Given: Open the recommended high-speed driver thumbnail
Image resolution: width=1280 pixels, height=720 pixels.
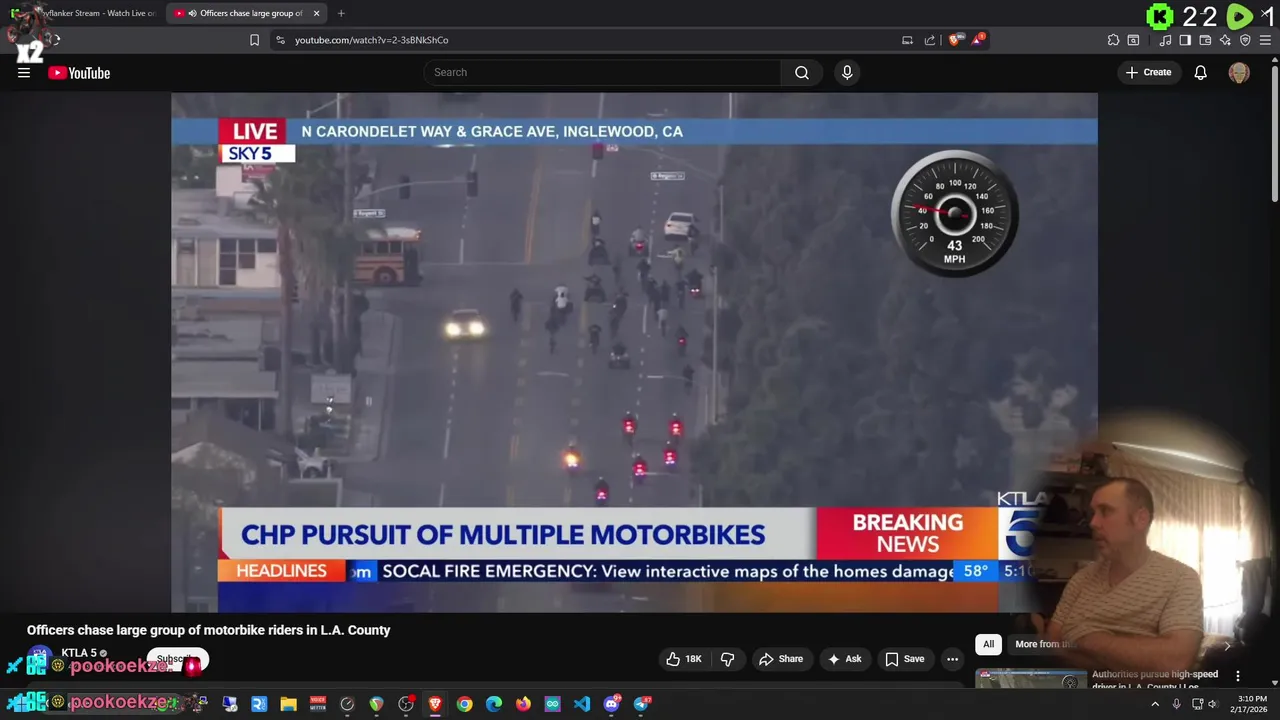Looking at the screenshot, I should pyautogui.click(x=1031, y=680).
